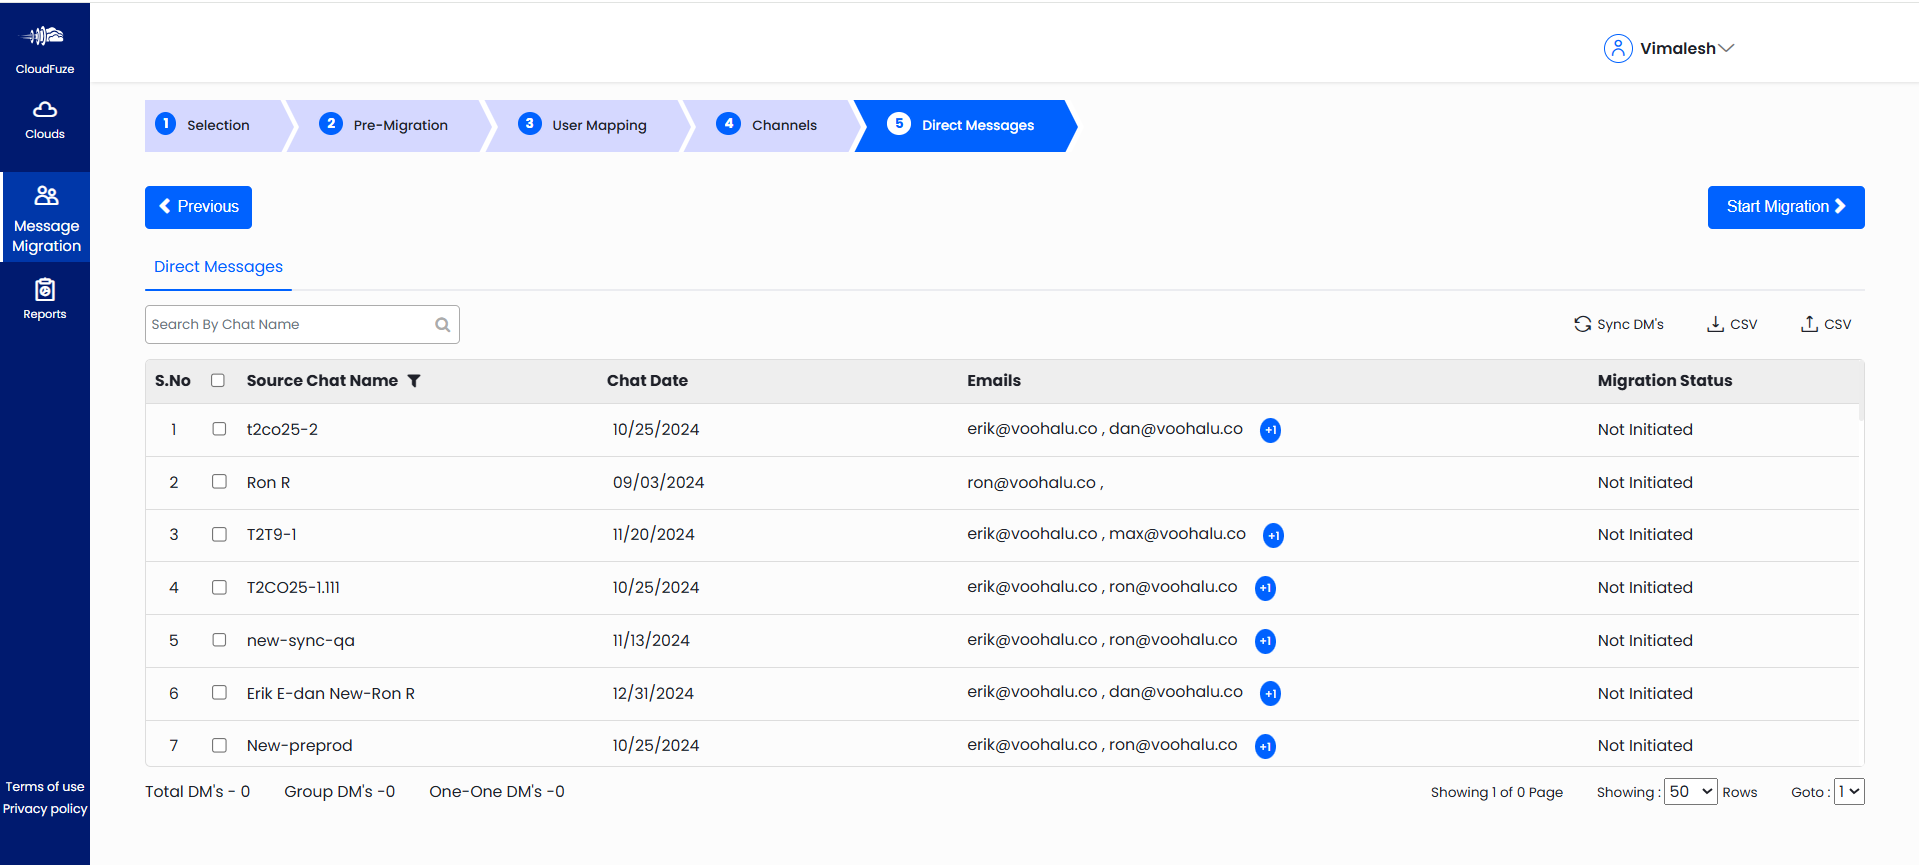Click +1 emails badge for New-preprod
Viewport: 1919px width, 865px height.
(1265, 746)
